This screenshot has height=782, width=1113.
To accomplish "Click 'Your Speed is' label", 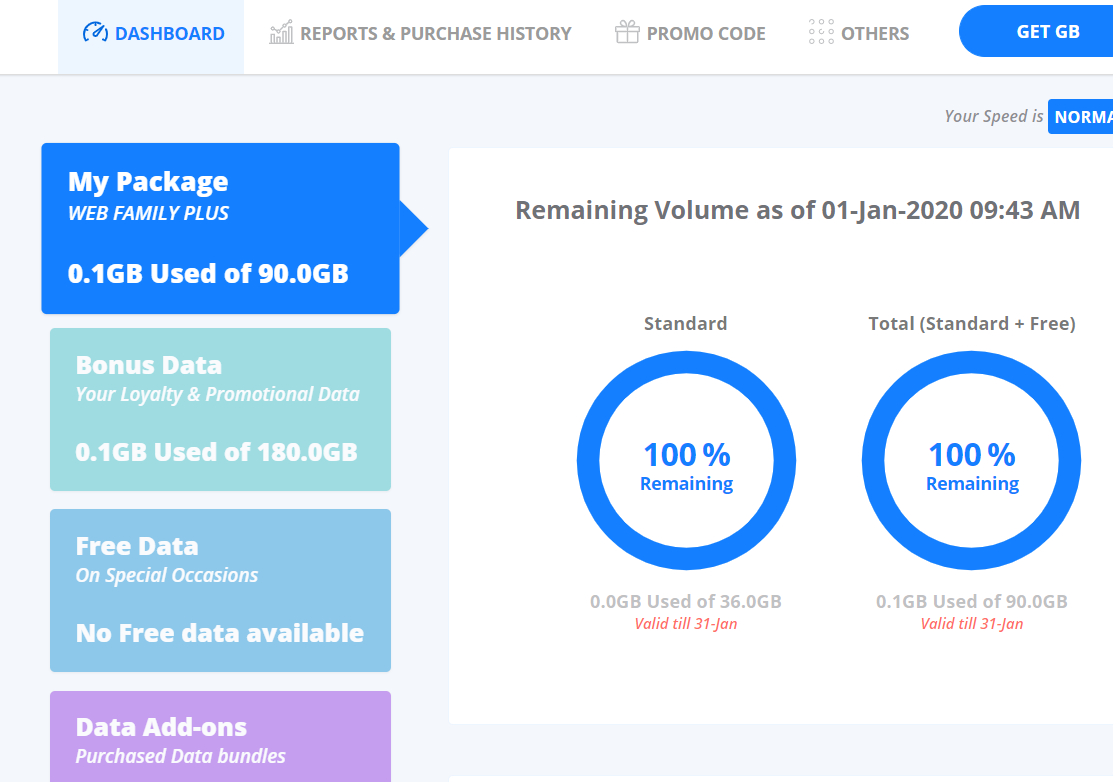I will (x=994, y=116).
